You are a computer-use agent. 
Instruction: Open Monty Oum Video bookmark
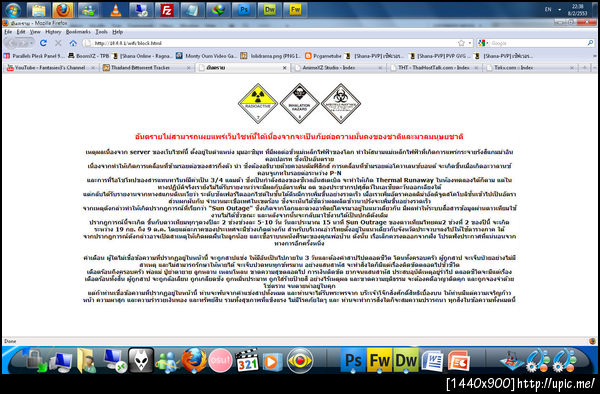click(206, 56)
